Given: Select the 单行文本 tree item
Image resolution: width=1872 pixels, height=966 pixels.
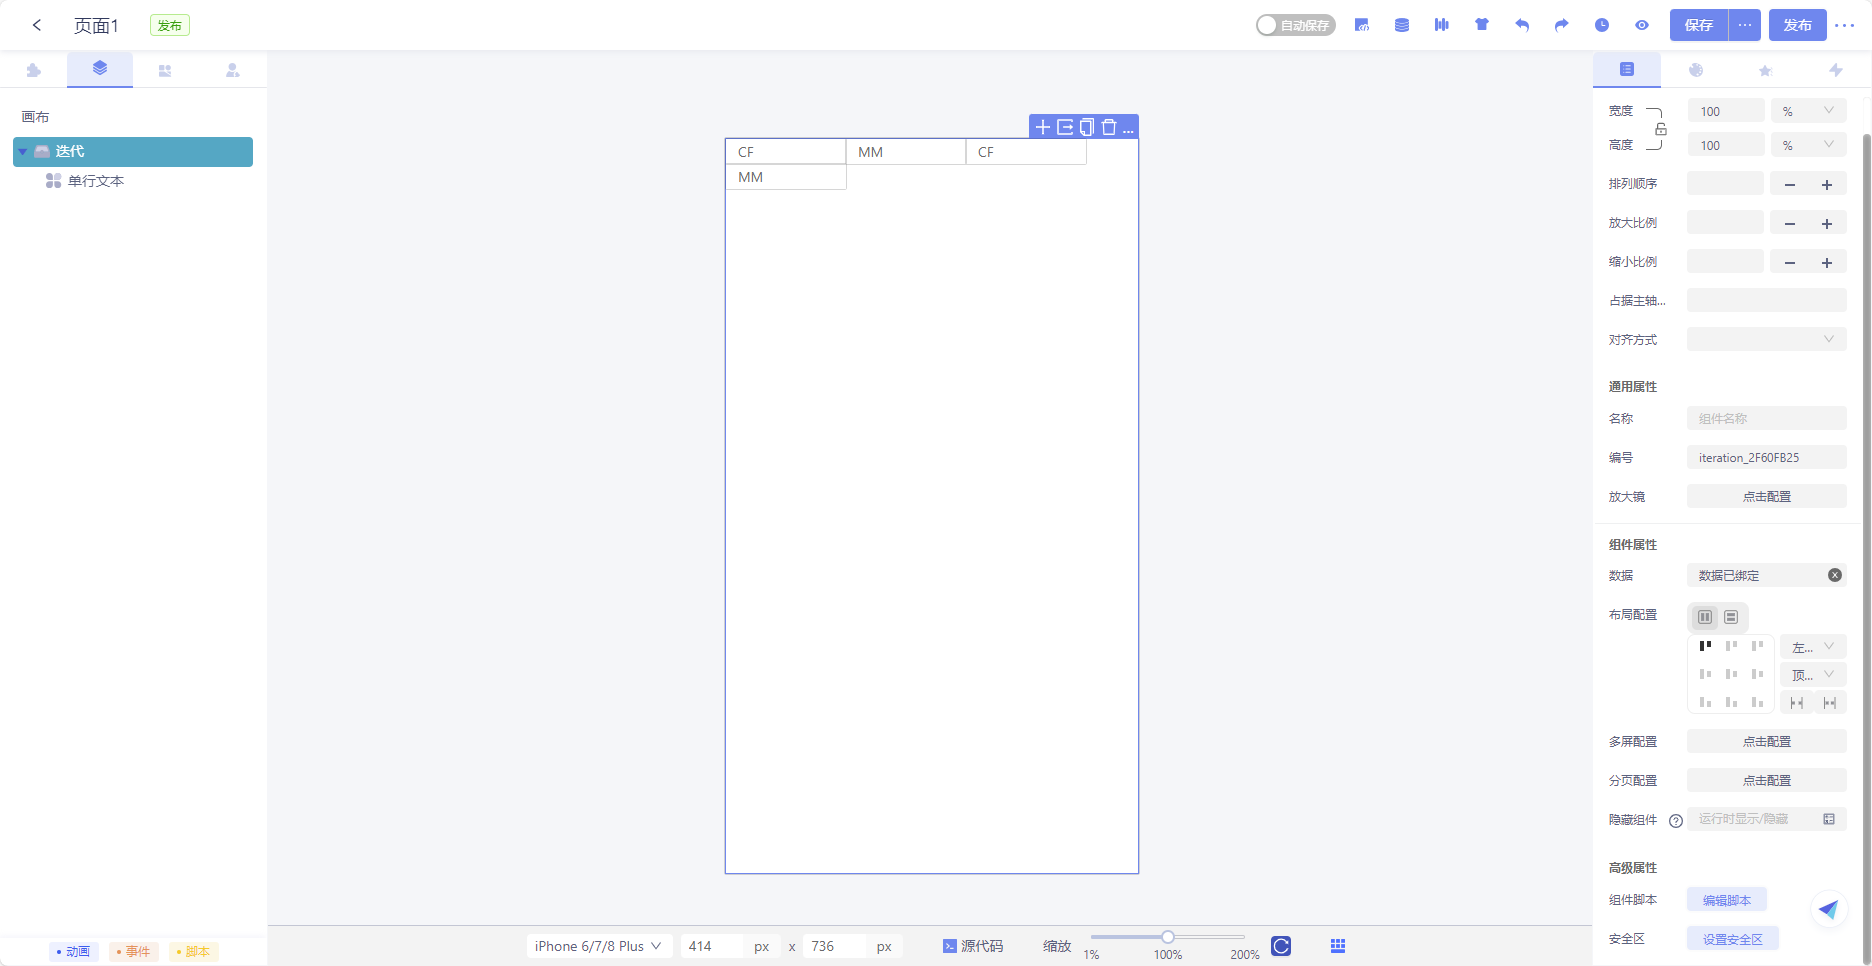Looking at the screenshot, I should (96, 181).
